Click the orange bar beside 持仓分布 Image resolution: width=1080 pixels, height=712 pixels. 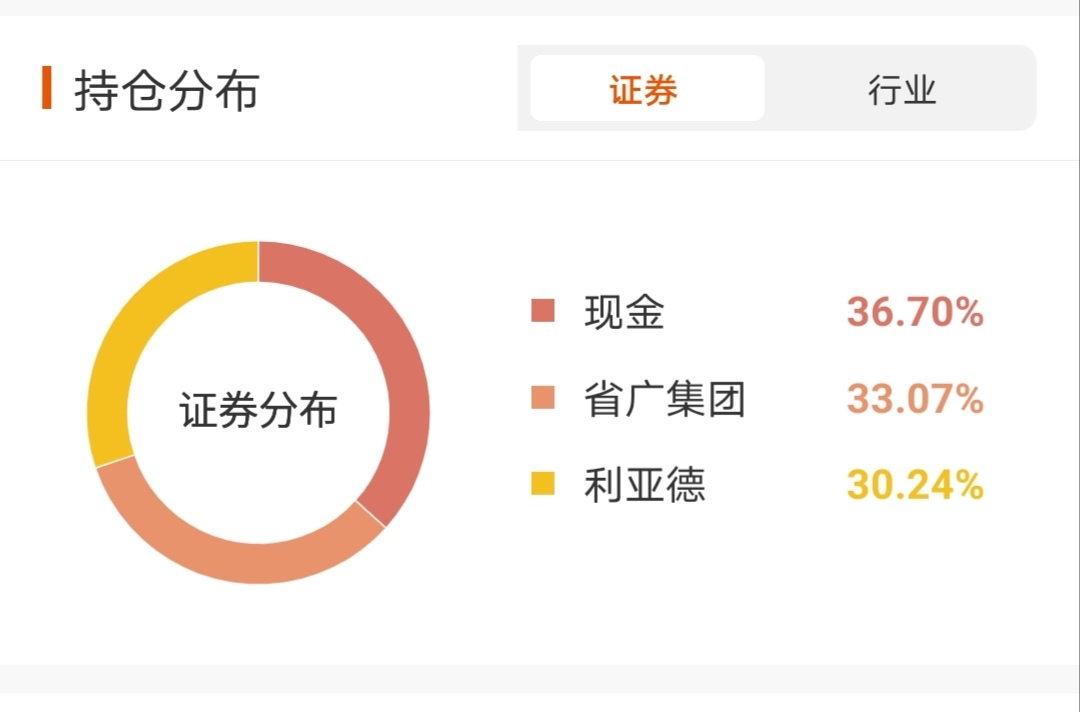click(x=47, y=87)
